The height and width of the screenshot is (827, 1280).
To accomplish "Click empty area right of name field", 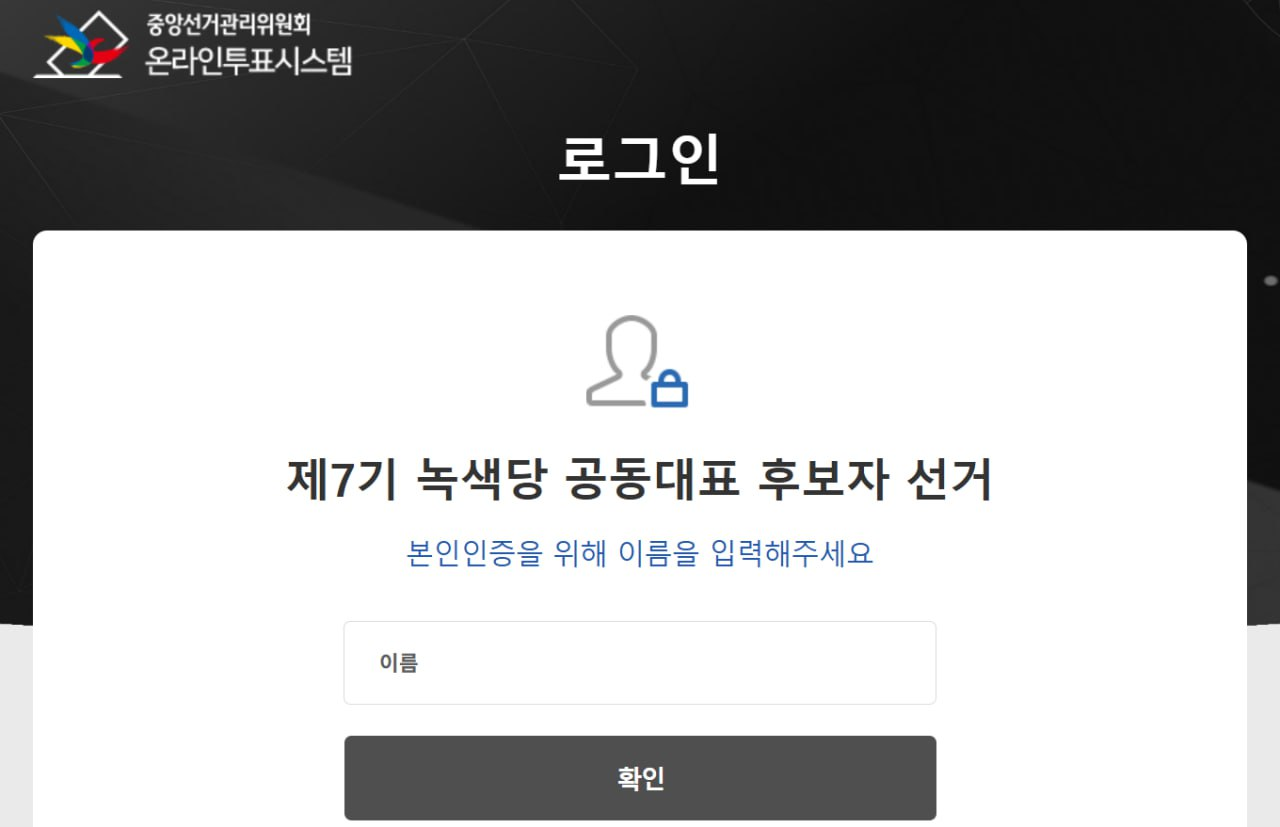I will coord(1090,663).
